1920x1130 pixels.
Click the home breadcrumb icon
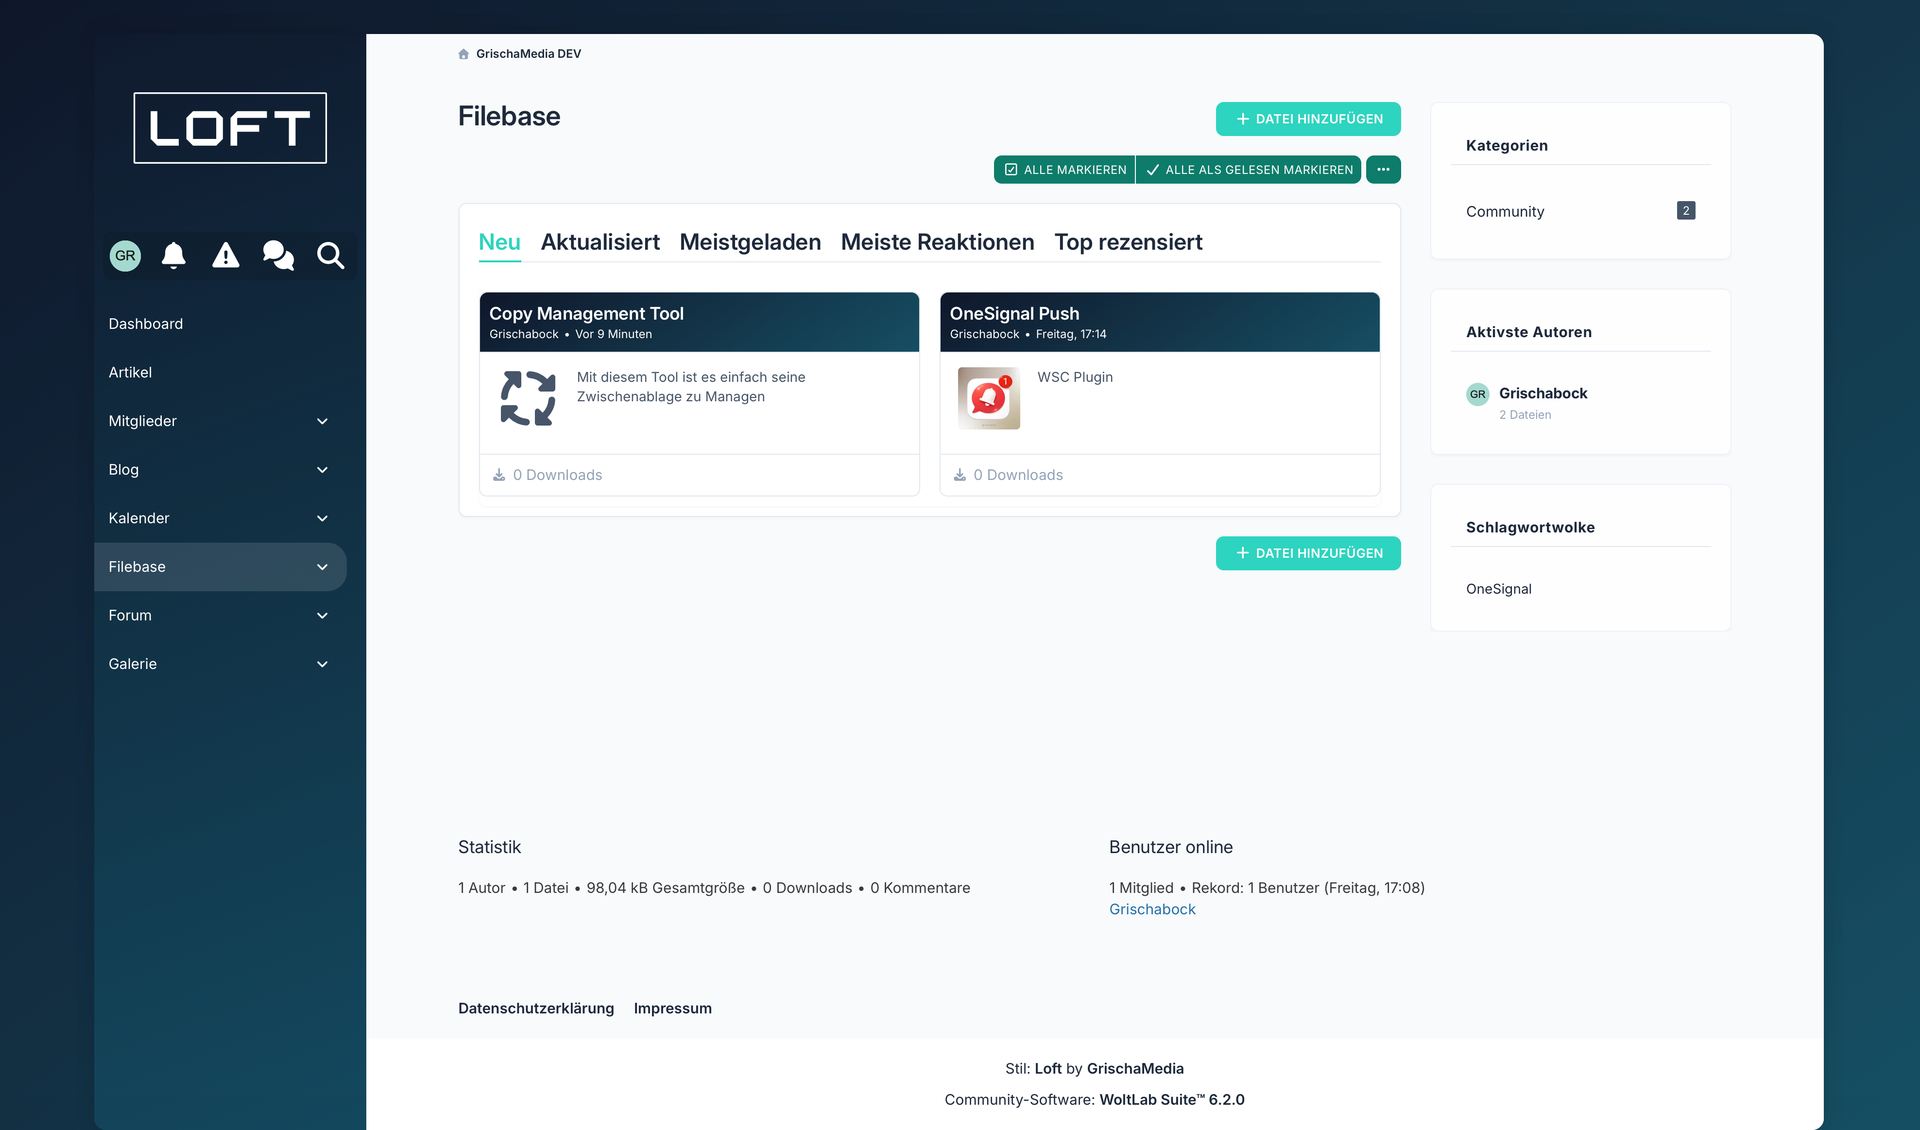tap(463, 55)
